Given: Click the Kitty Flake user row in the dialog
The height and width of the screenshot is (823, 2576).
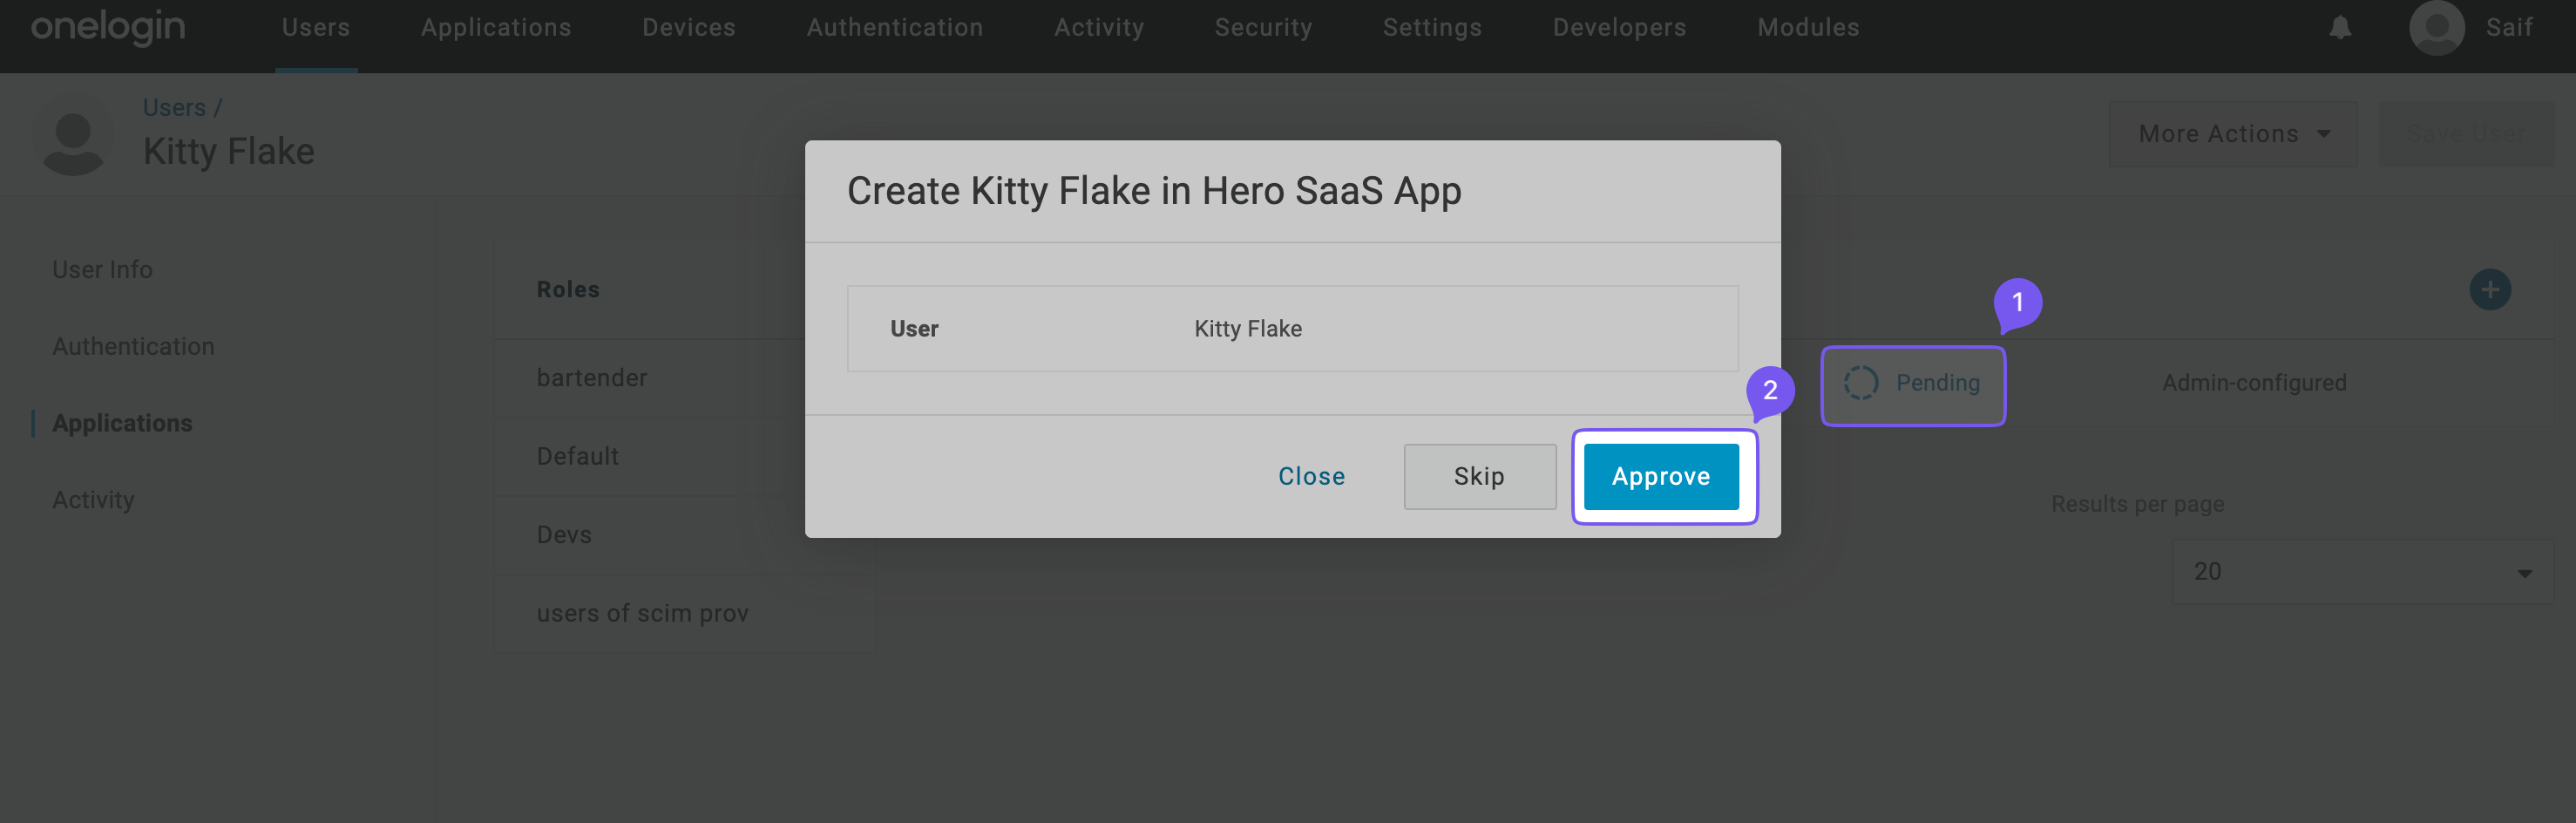Looking at the screenshot, I should (x=1291, y=328).
